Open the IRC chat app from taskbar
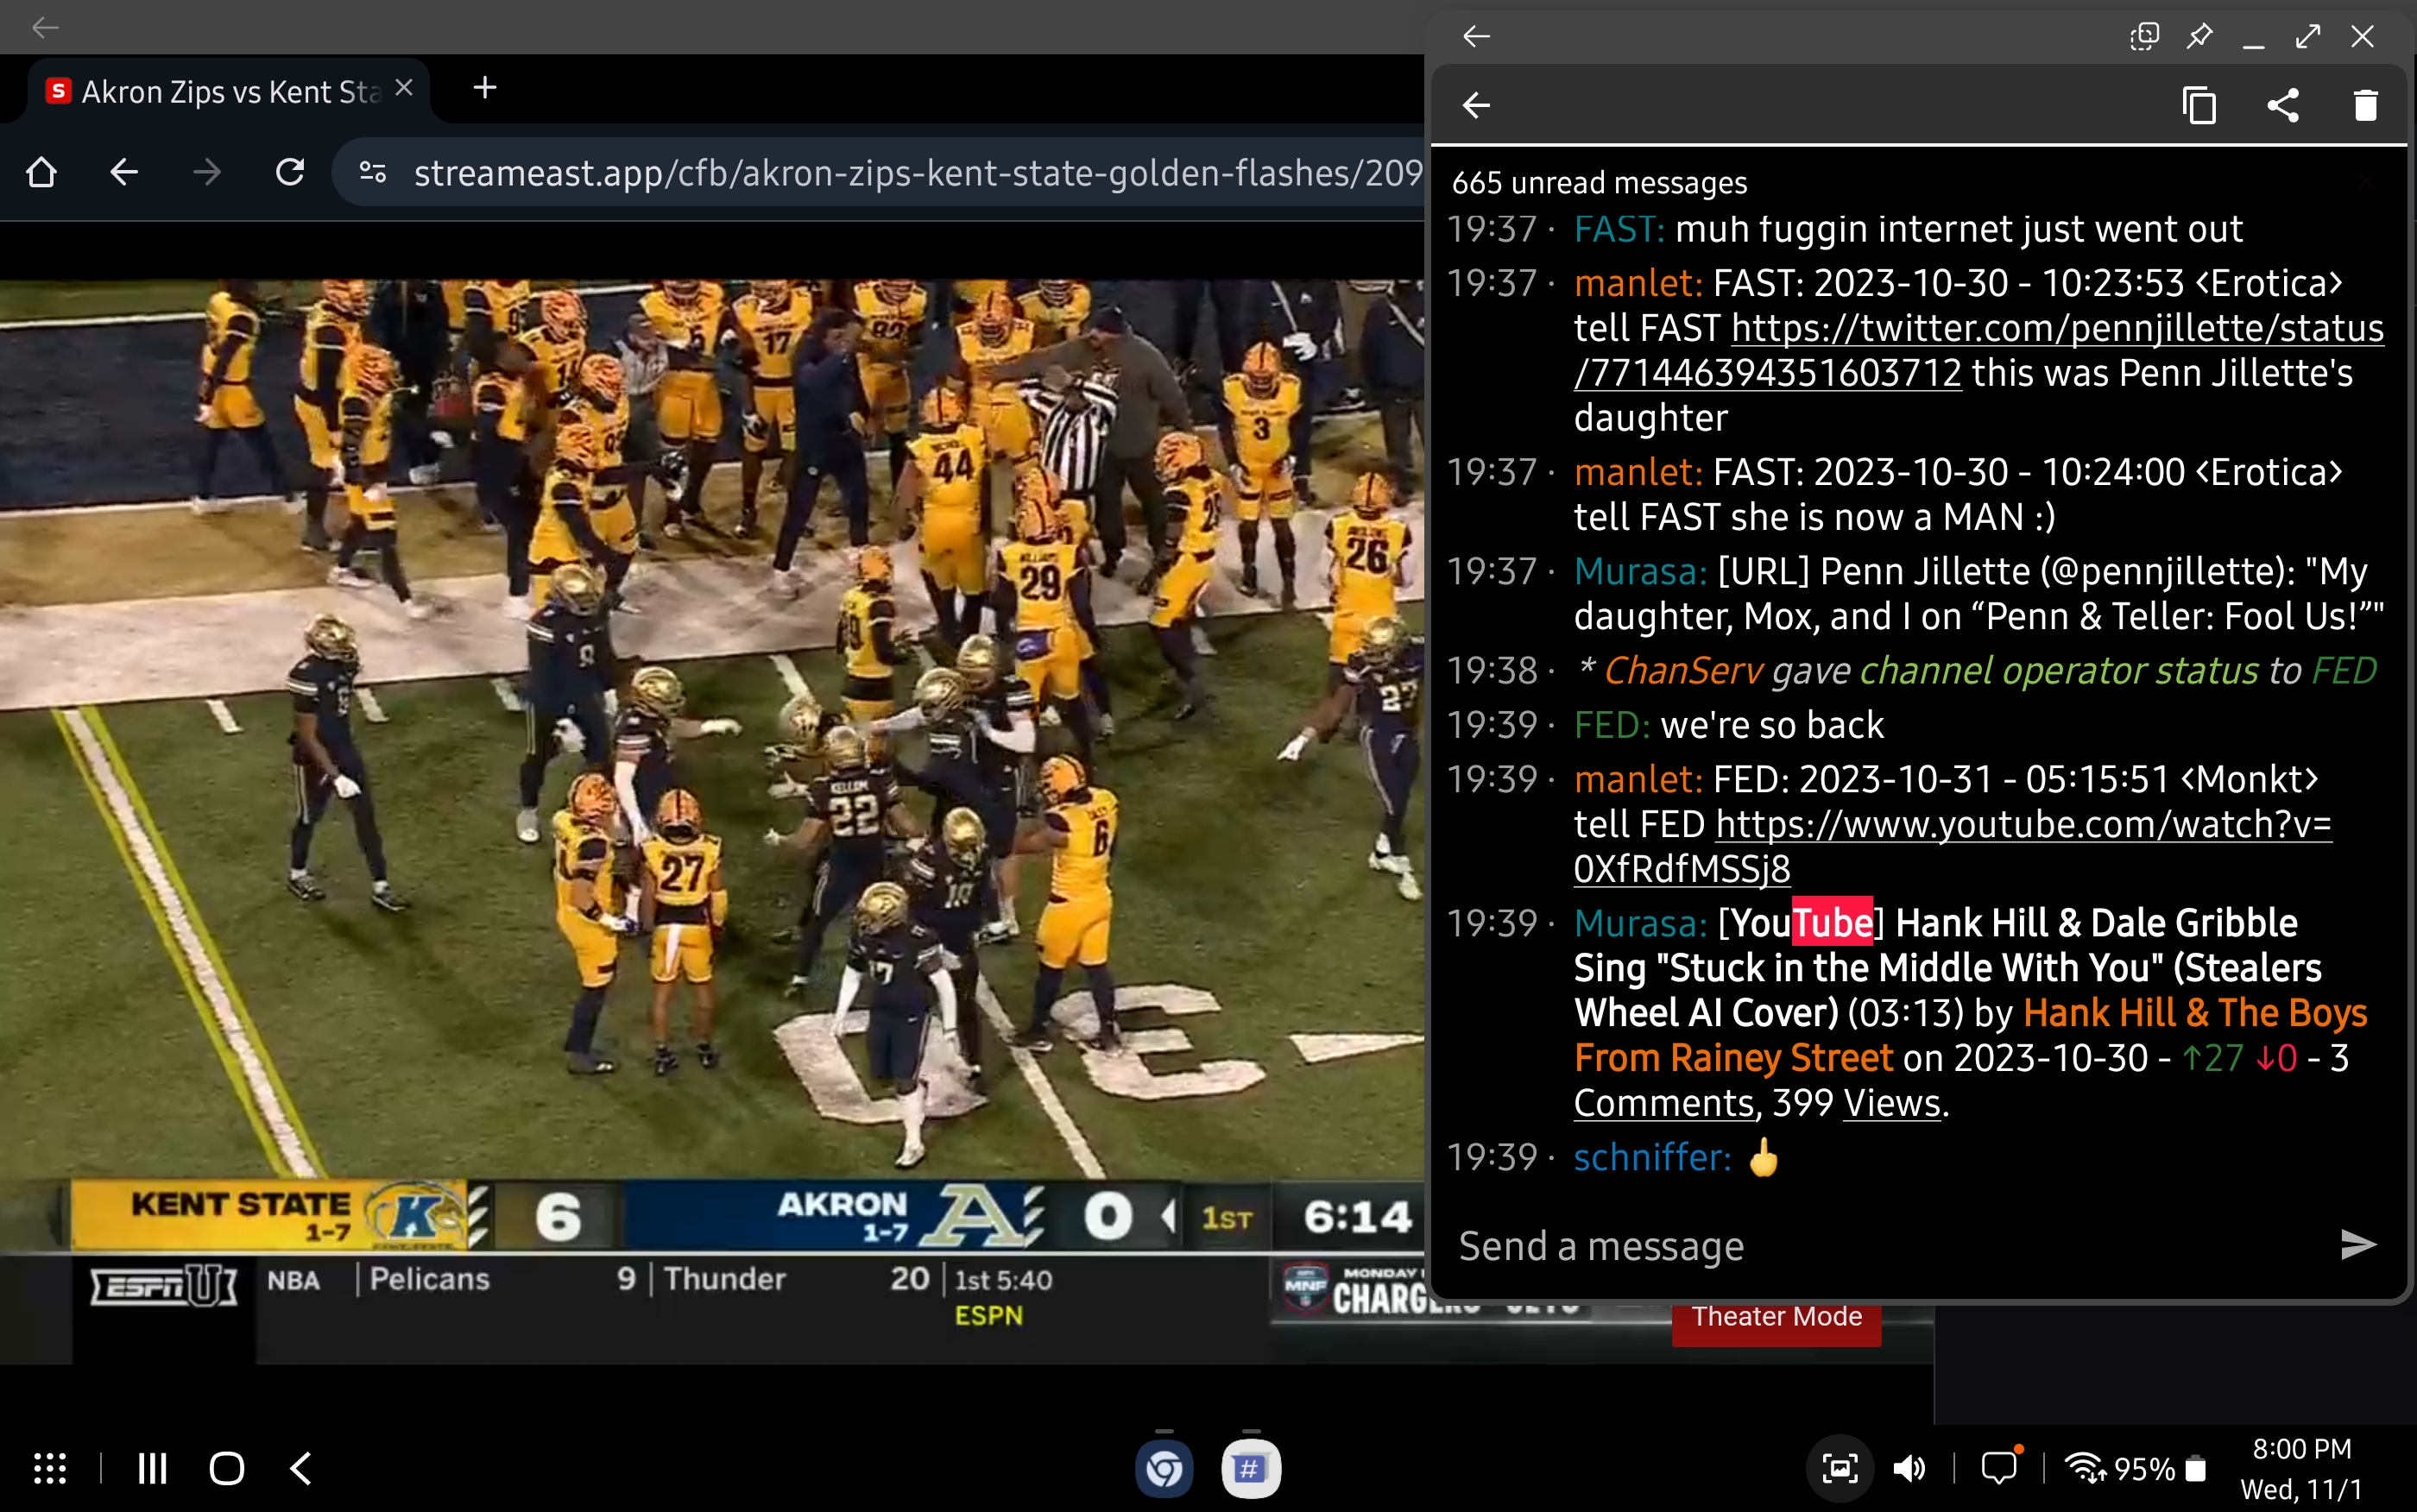 coord(1251,1469)
